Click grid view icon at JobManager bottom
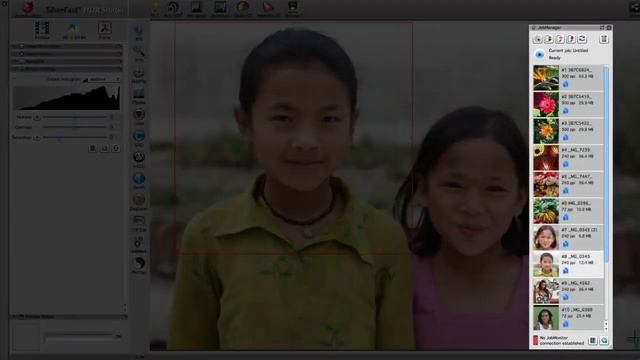 pyautogui.click(x=593, y=340)
